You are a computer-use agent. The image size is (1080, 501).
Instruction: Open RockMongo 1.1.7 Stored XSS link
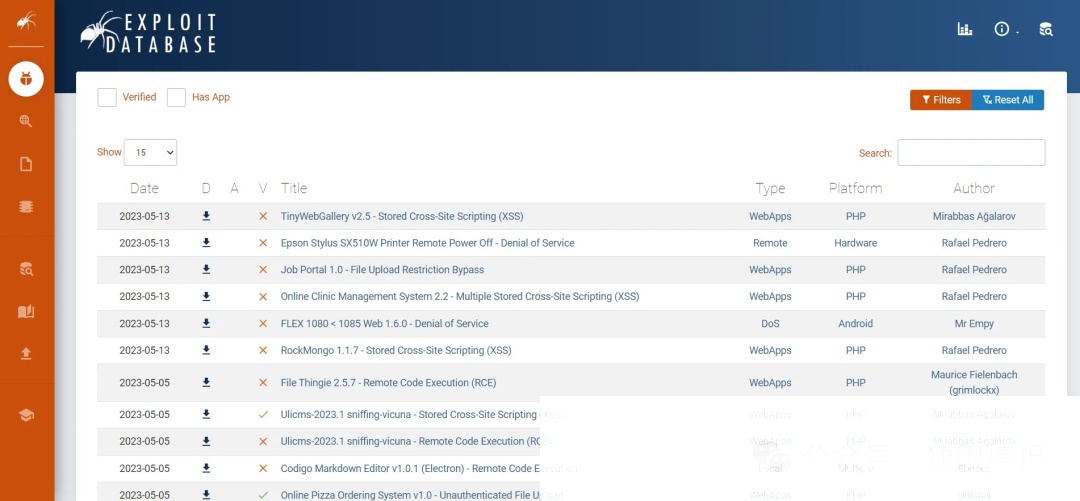396,351
